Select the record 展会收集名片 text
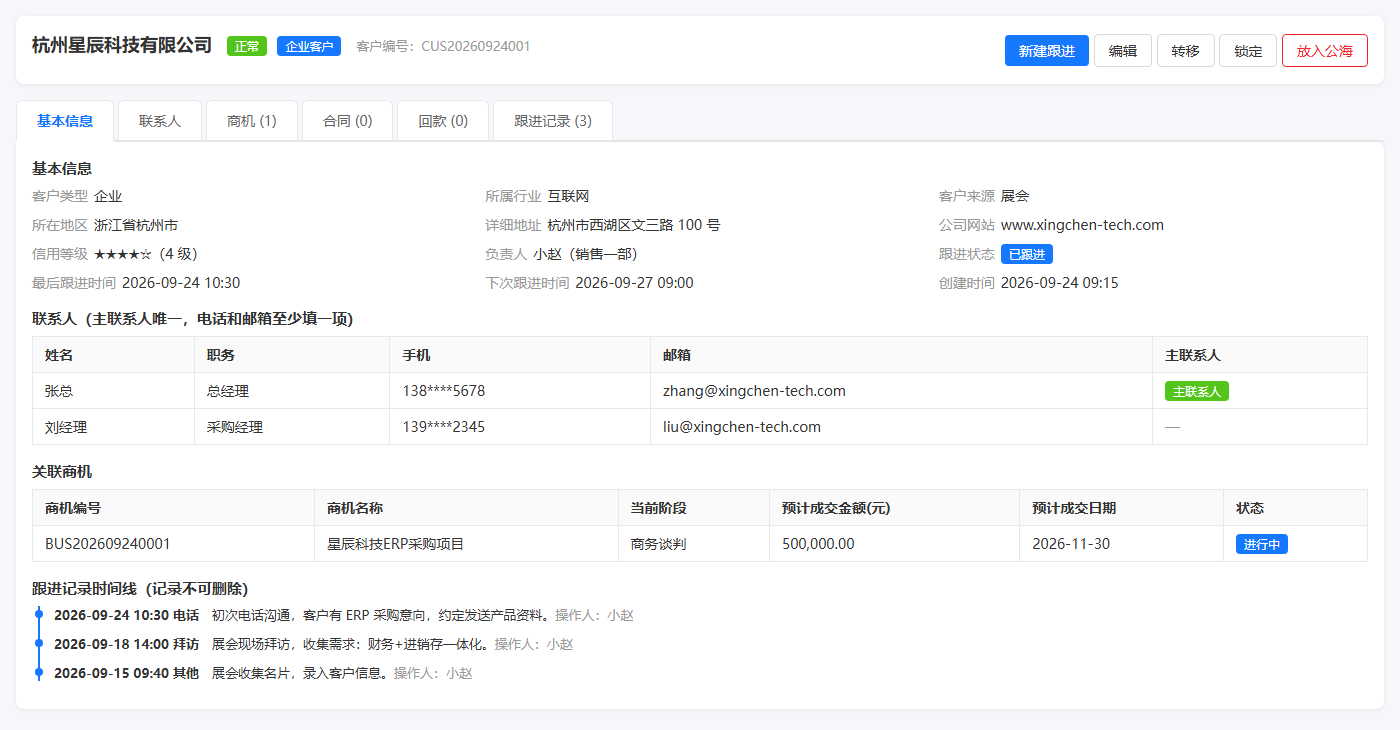The image size is (1400, 730). (253, 673)
